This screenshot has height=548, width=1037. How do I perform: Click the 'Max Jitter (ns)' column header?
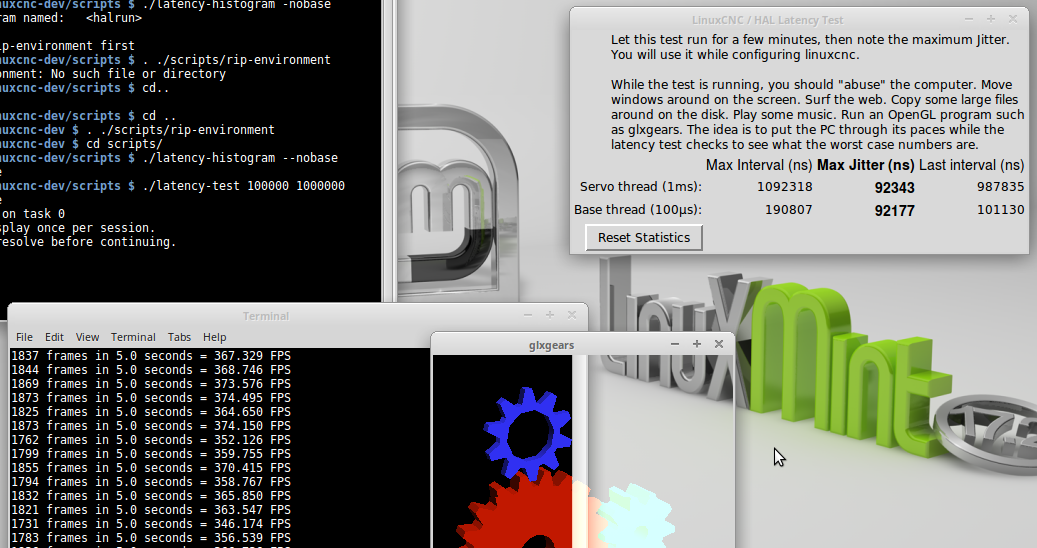pyautogui.click(x=866, y=165)
